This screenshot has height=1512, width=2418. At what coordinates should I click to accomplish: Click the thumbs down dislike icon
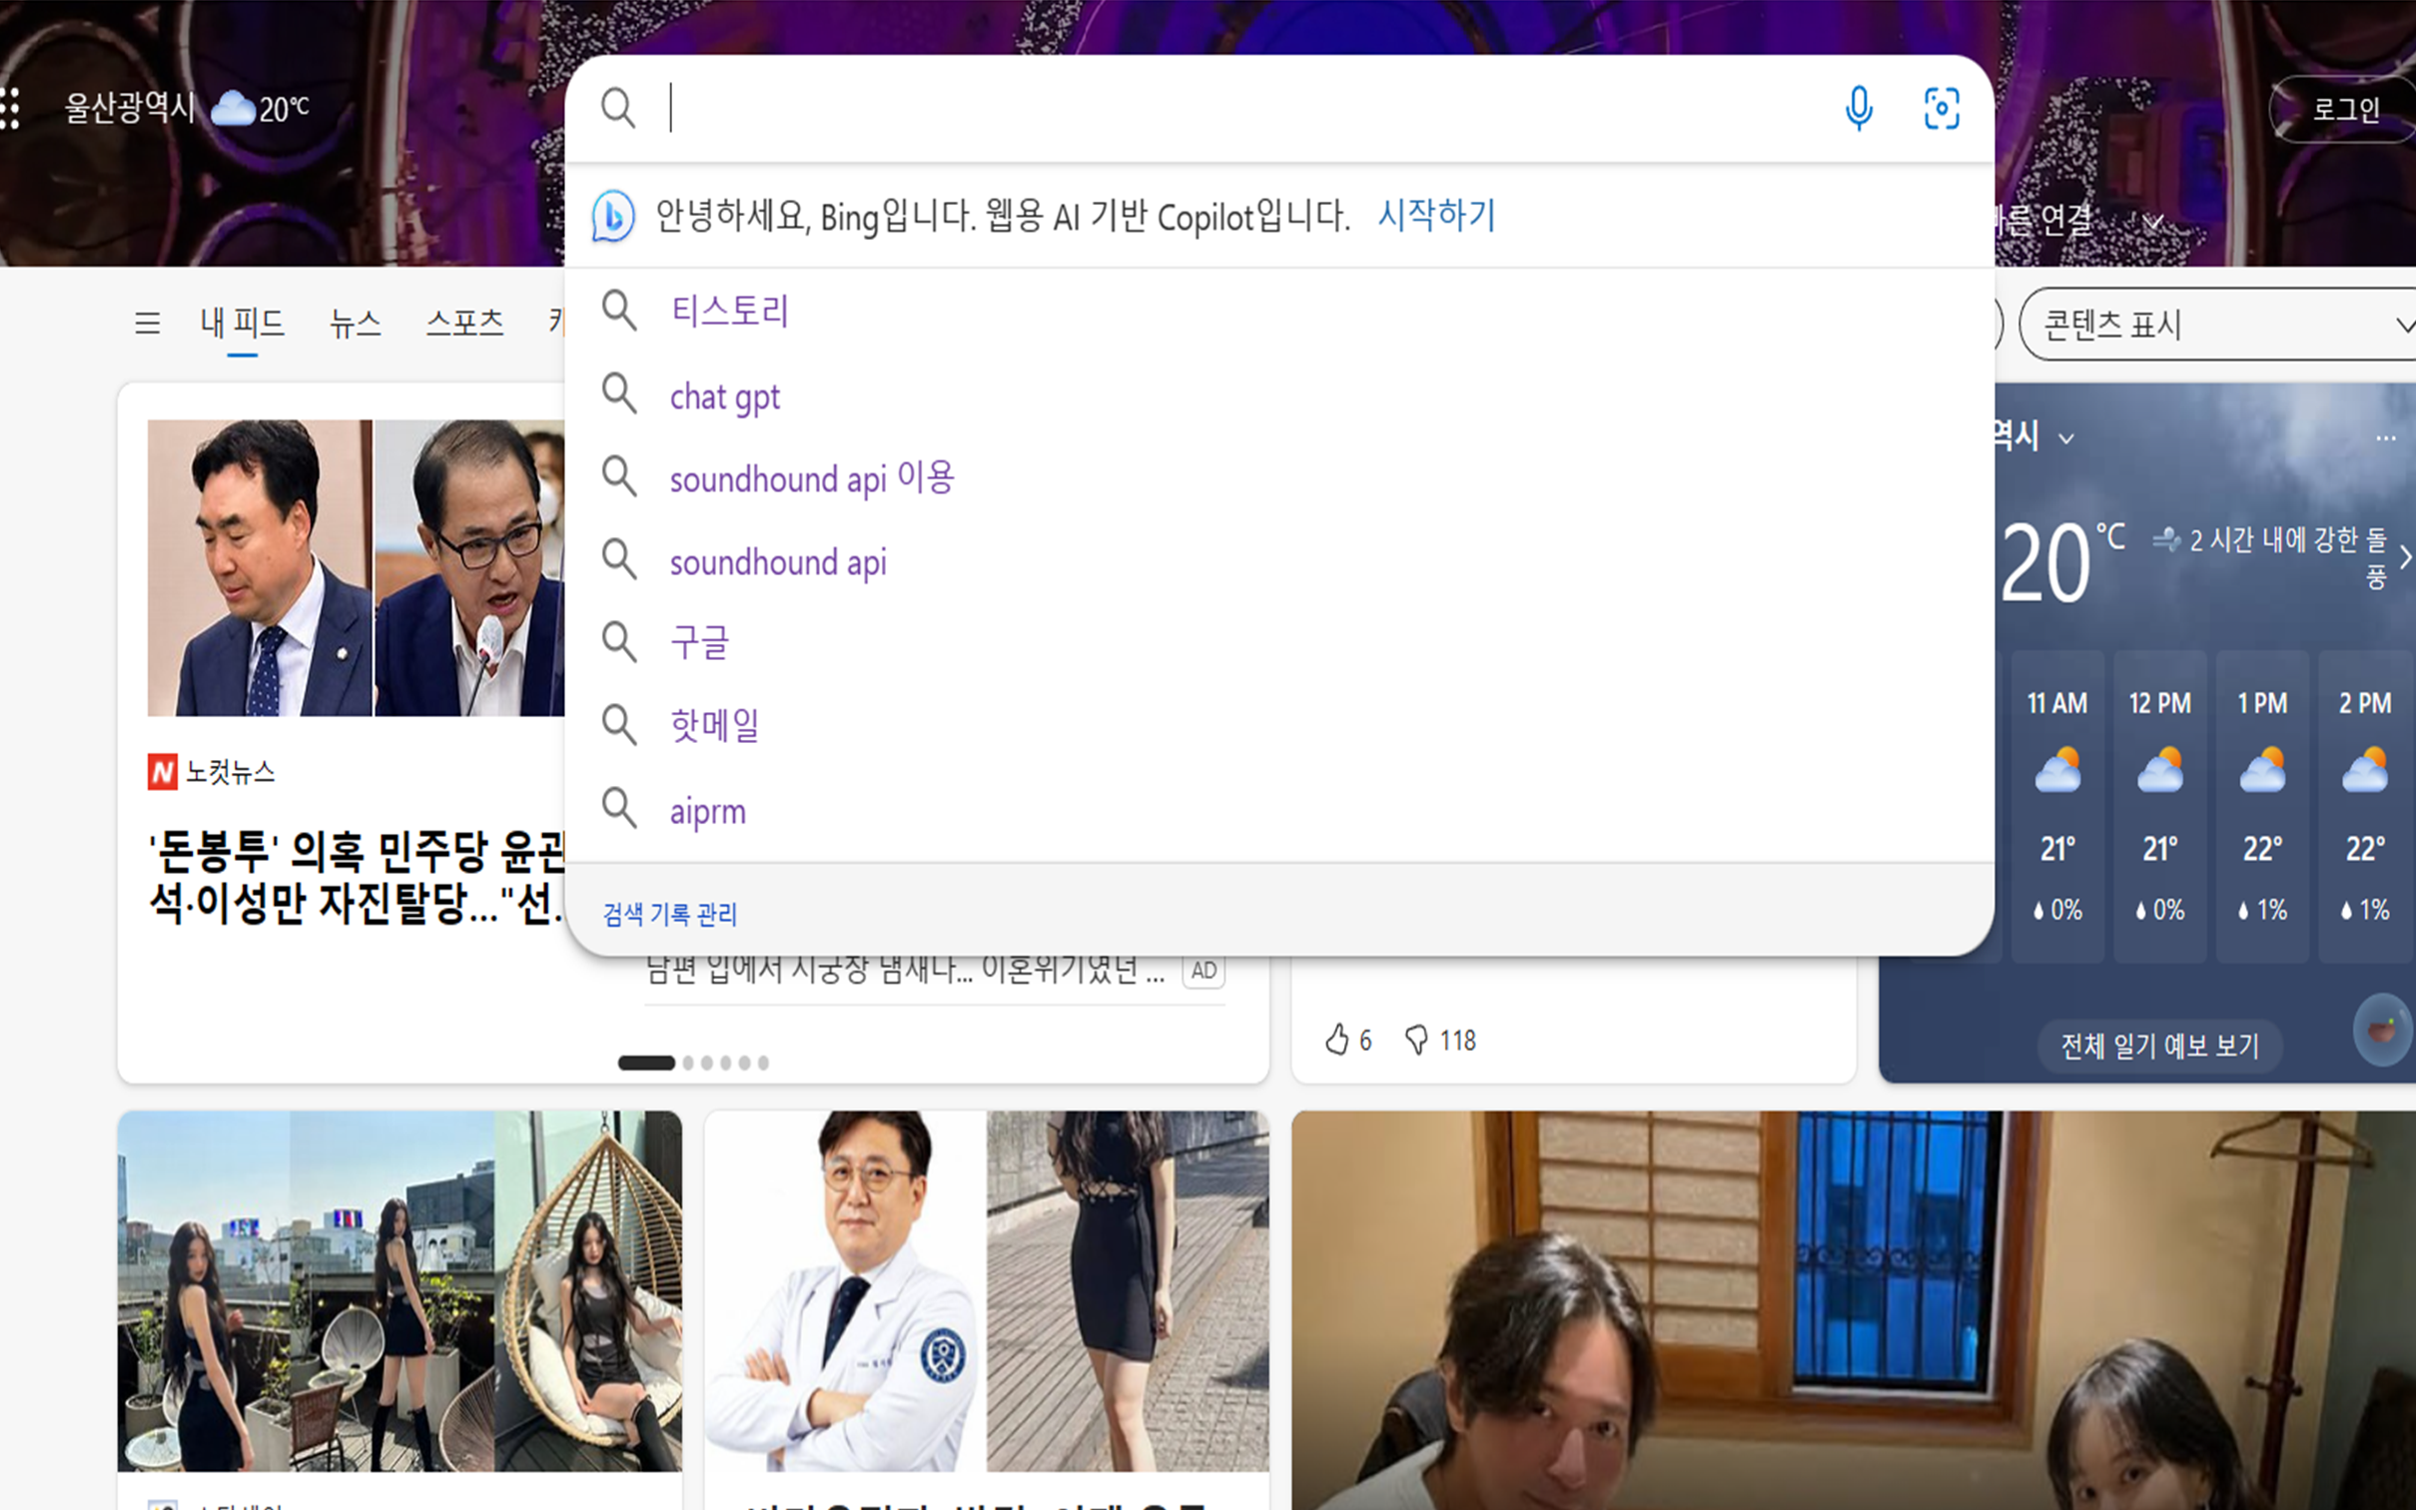coord(1416,1040)
